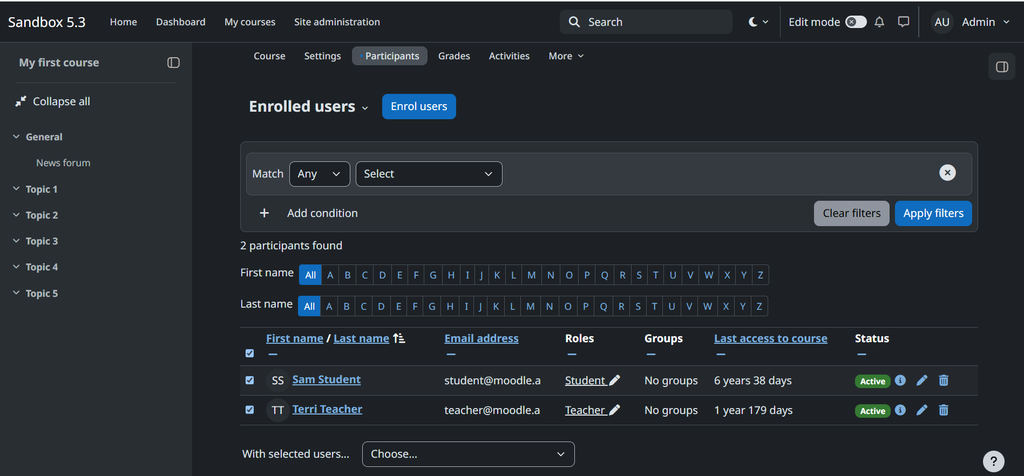Open the block drawer icon at right
The image size is (1024, 476).
pos(1002,67)
